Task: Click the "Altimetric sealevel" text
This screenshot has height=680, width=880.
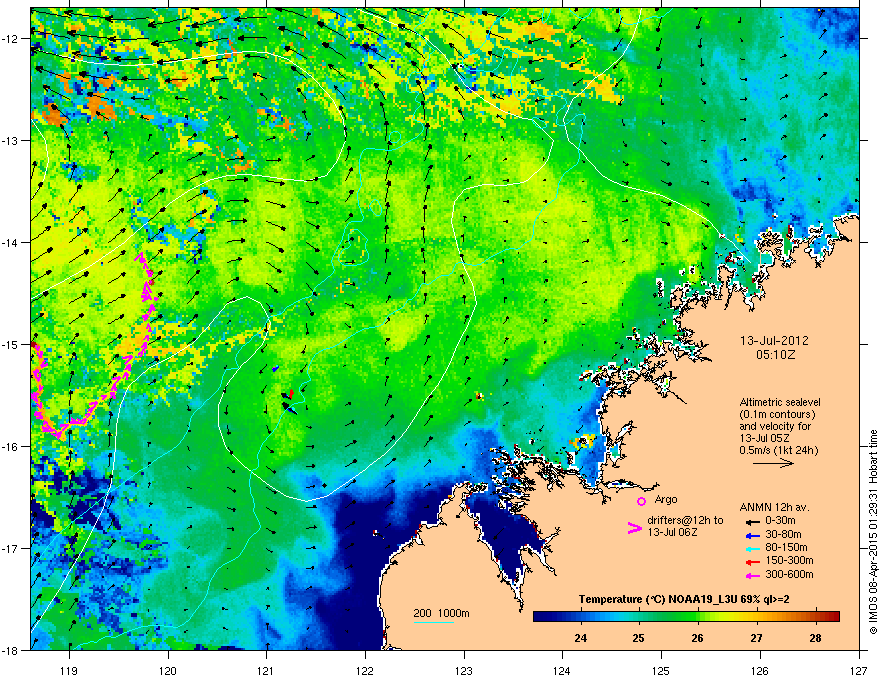Action: coord(780,402)
